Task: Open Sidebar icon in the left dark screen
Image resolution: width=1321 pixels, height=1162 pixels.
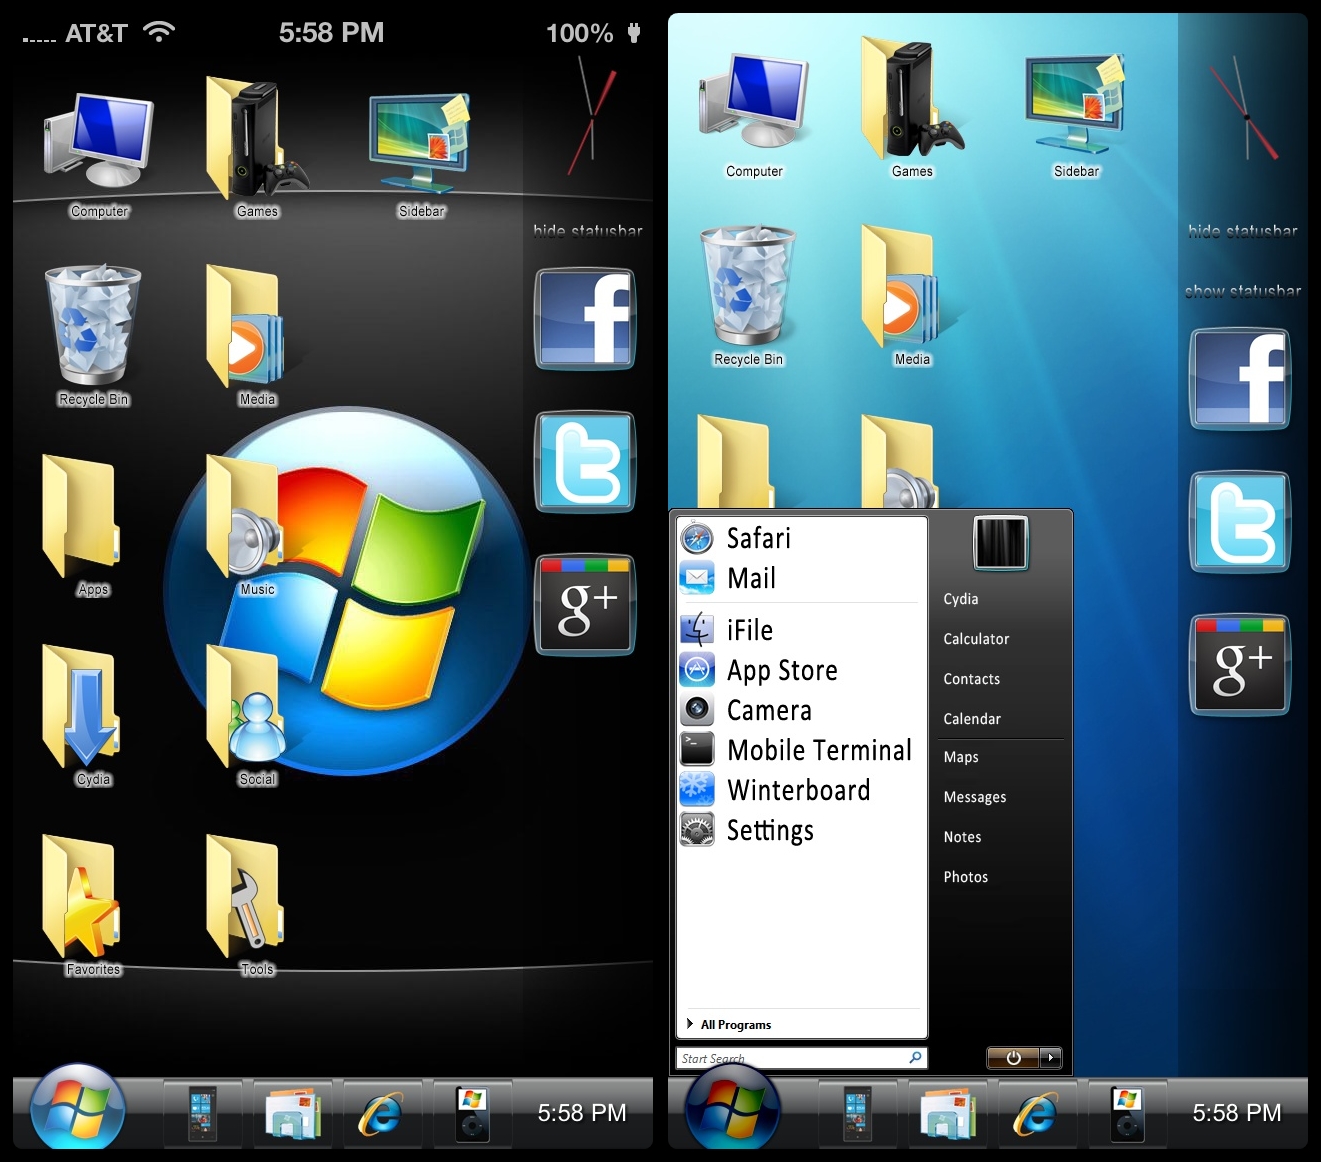Action: 420,143
